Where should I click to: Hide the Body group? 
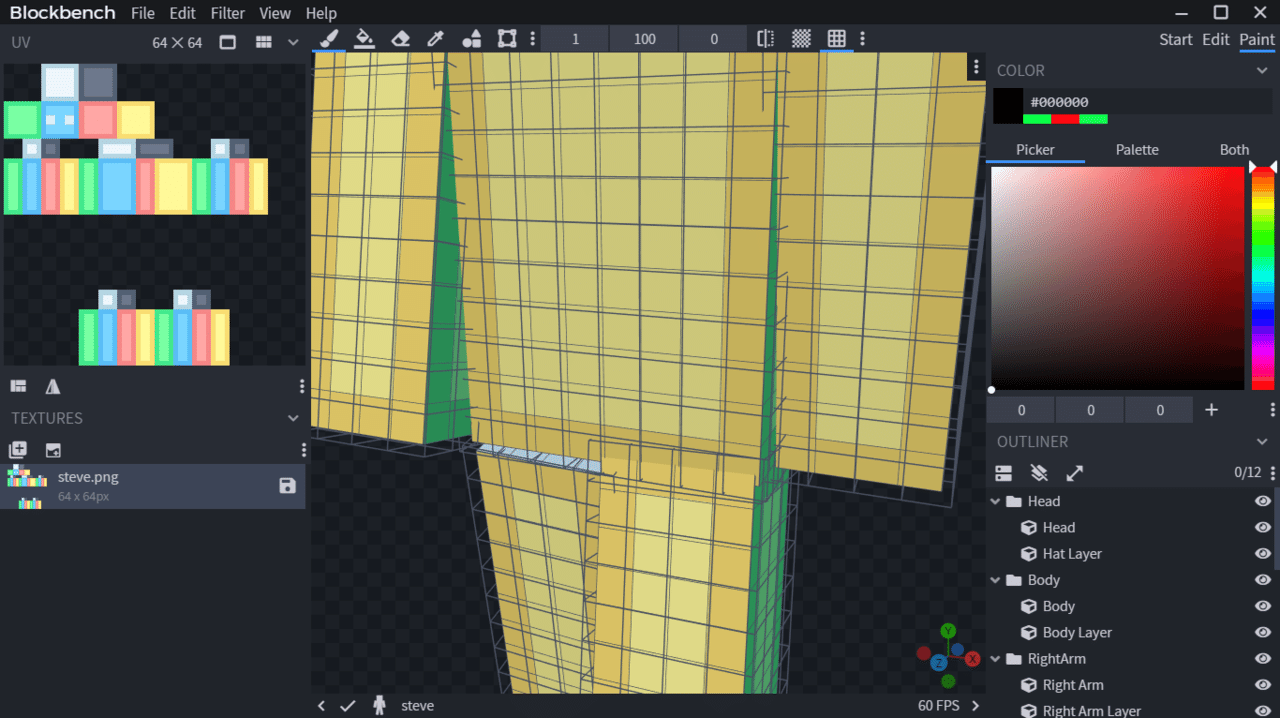click(x=1262, y=580)
